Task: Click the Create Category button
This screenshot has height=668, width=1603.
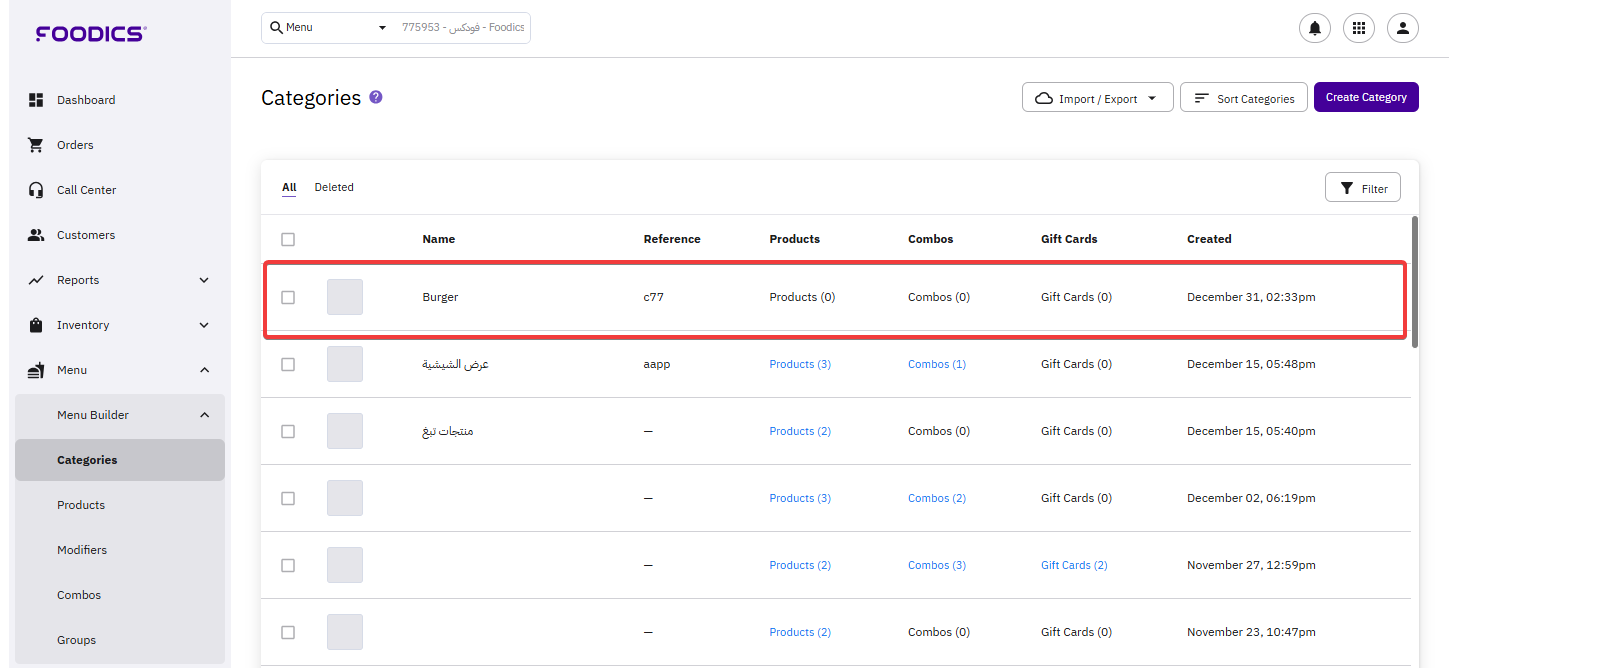Action: (x=1365, y=97)
